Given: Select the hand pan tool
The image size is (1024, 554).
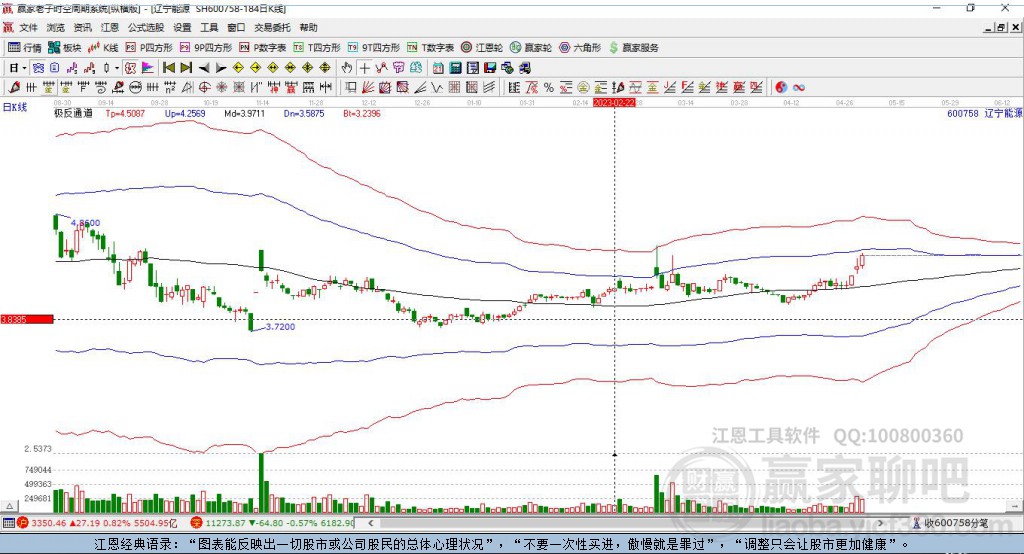Looking at the screenshot, I should point(347,68).
